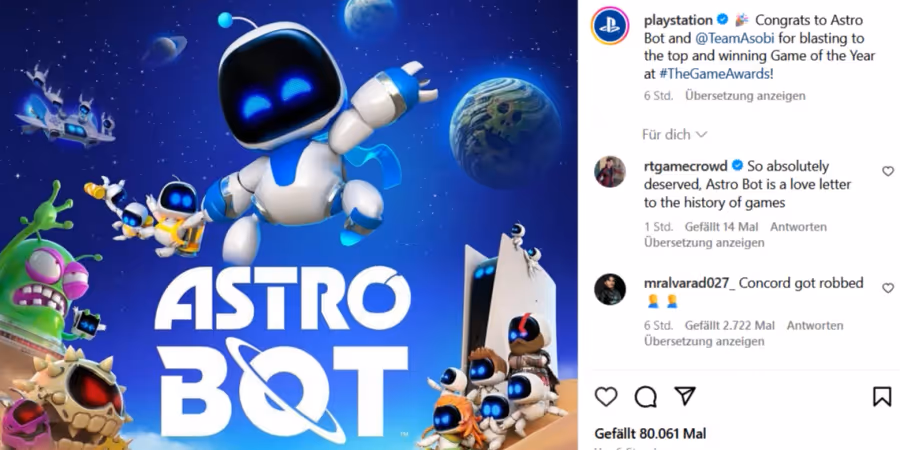Viewport: 900px width, 450px height.
Task: Reply to mralvarad027_'s comment
Action: [814, 325]
